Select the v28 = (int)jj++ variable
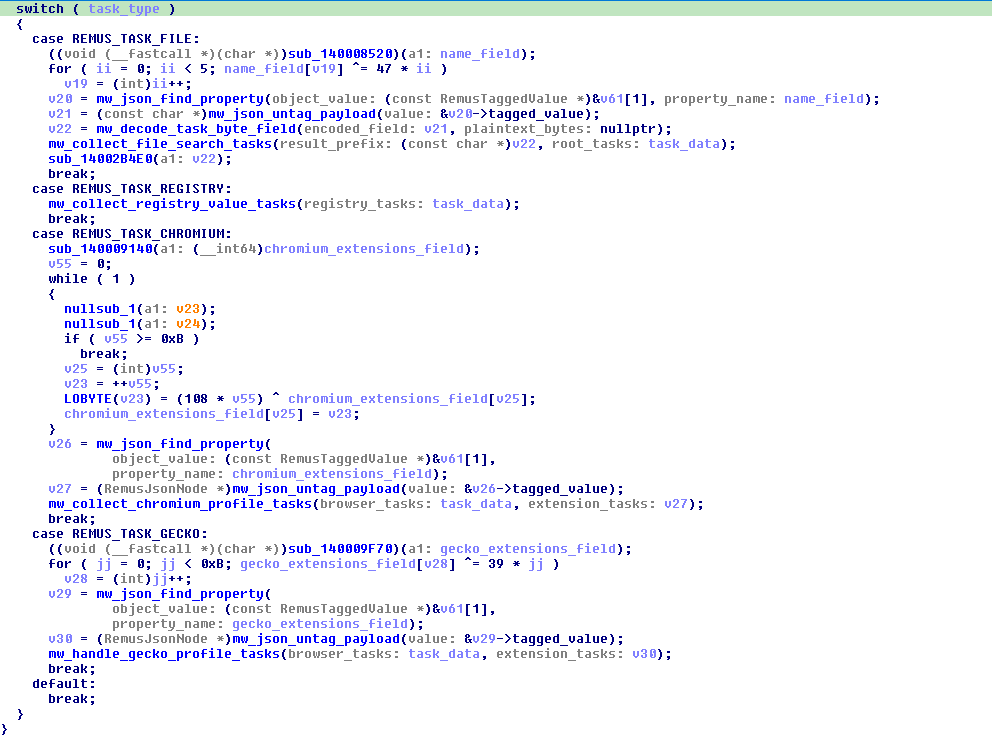The height and width of the screenshot is (735, 992). tap(76, 579)
